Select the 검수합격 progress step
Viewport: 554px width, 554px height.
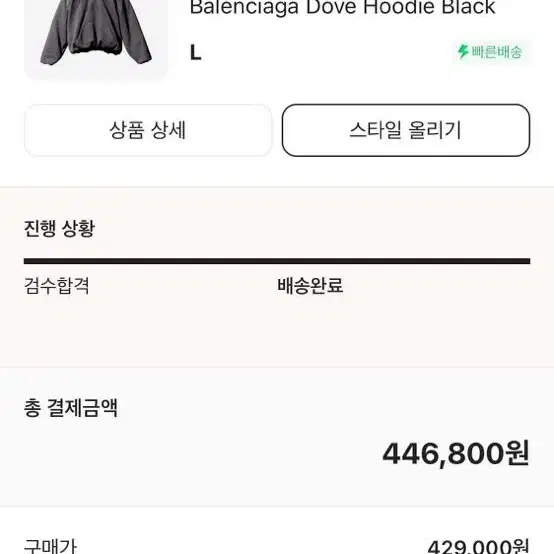57,285
